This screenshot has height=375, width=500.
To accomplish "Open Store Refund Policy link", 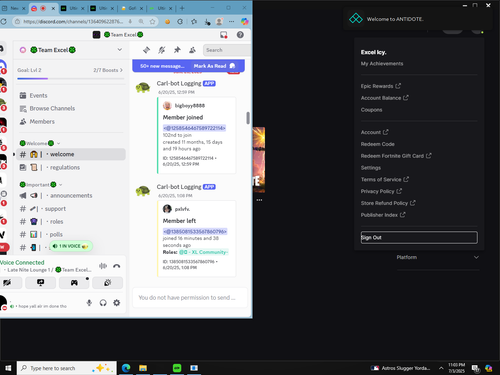I will tap(388, 203).
